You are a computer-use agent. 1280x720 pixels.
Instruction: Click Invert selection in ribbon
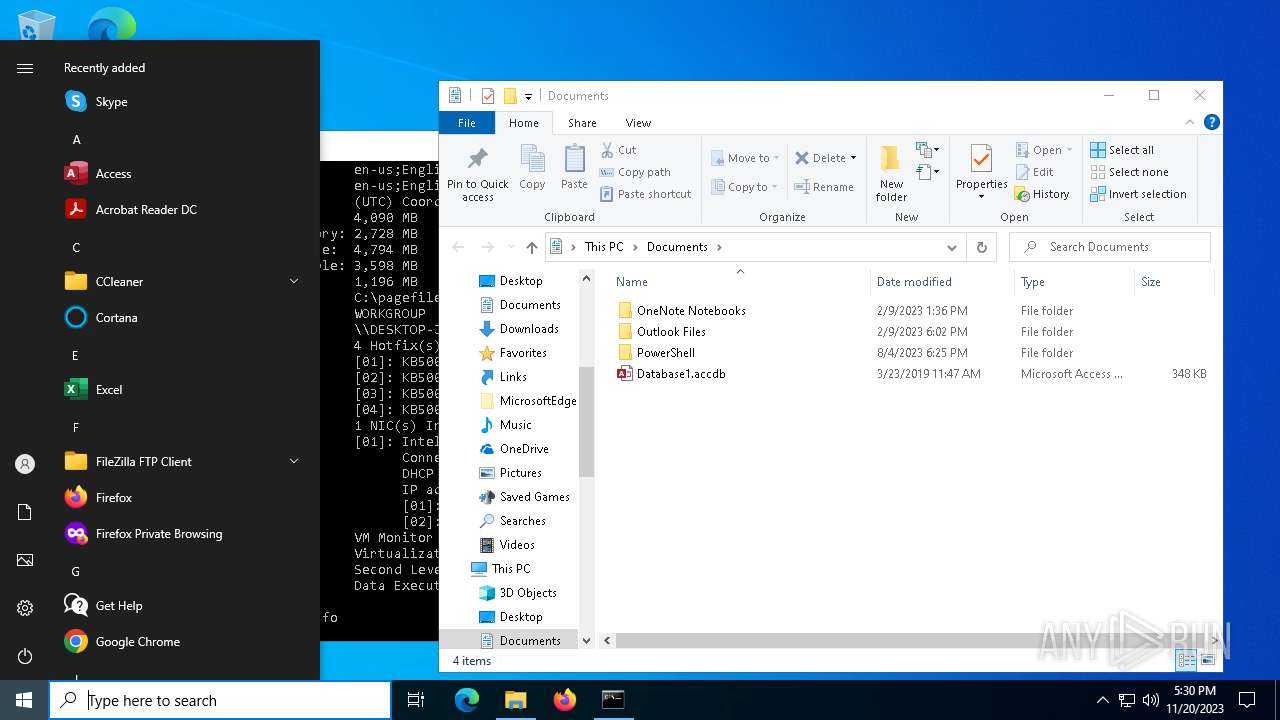click(x=1138, y=194)
